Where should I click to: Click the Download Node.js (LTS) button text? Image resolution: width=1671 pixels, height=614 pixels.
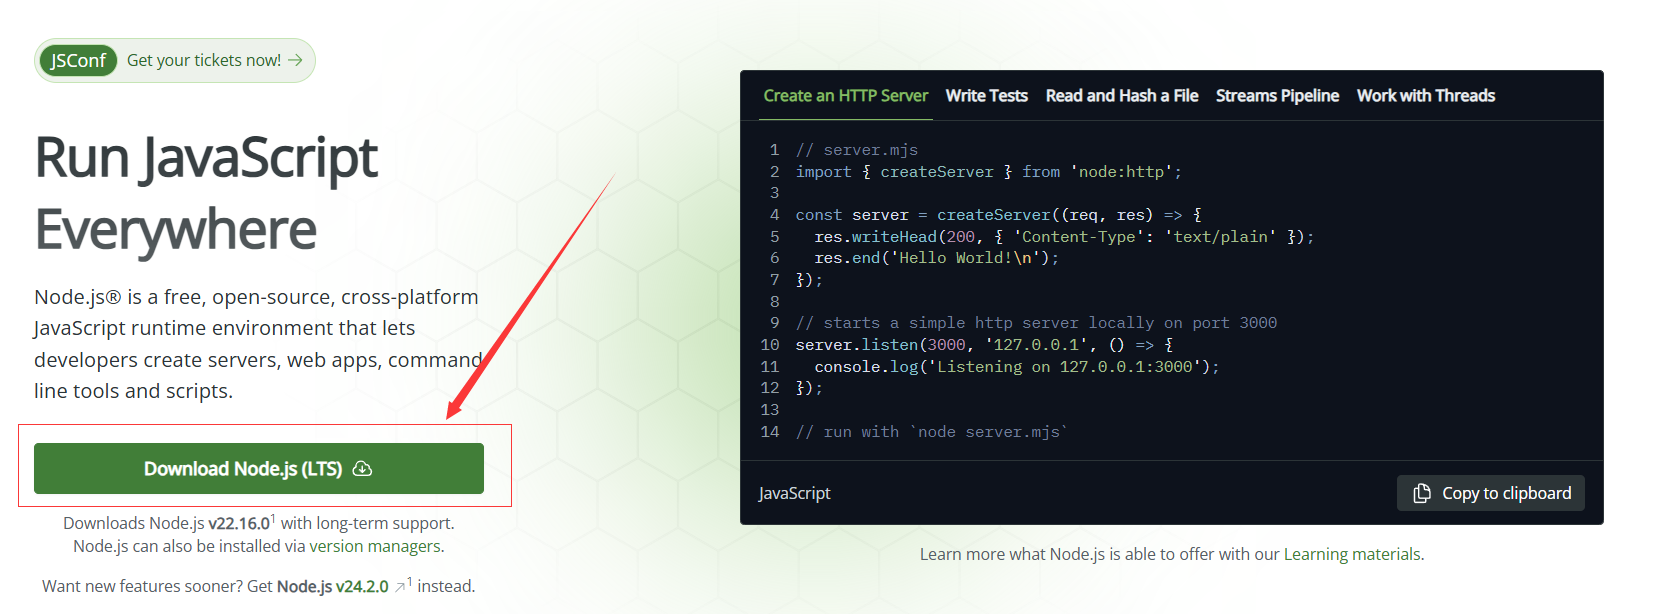tap(242, 469)
